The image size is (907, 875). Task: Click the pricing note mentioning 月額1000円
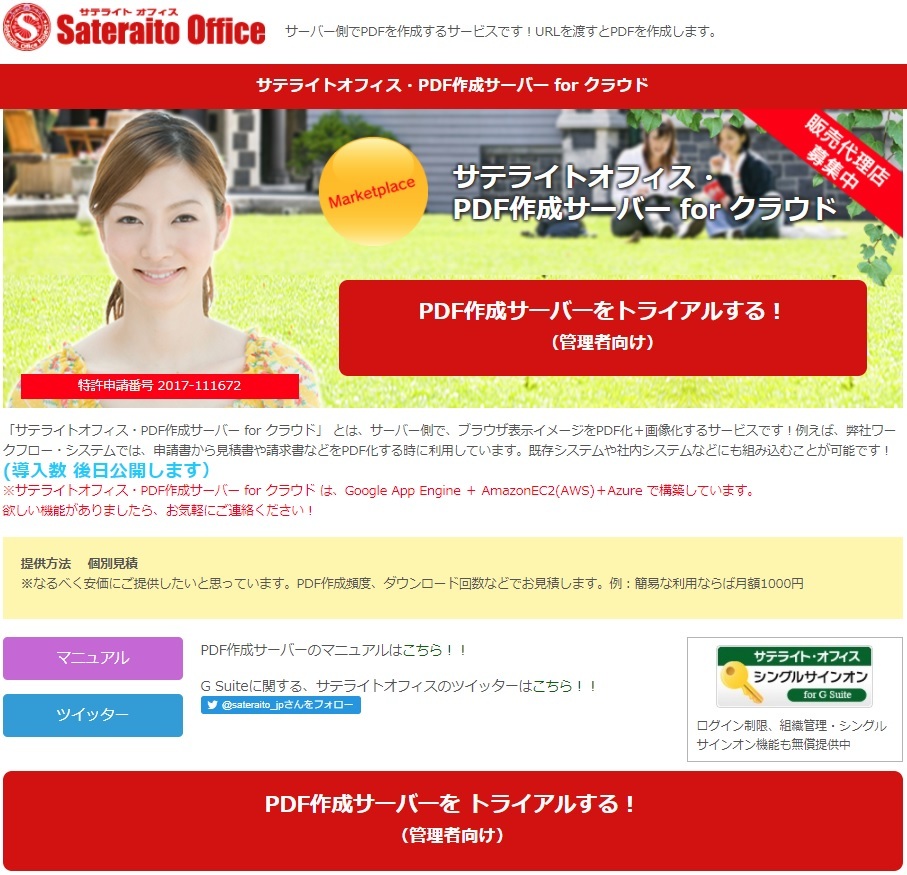[412, 584]
